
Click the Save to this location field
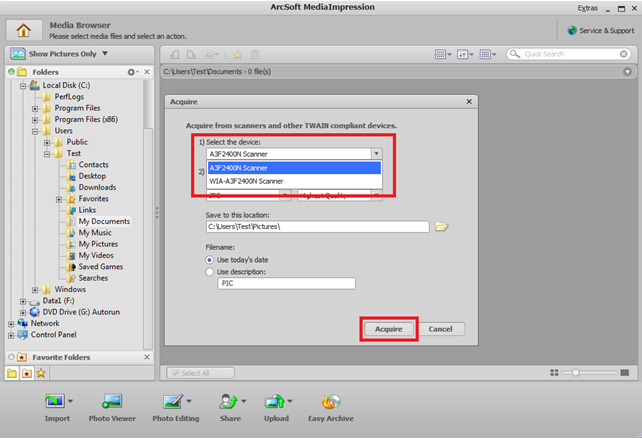point(317,226)
